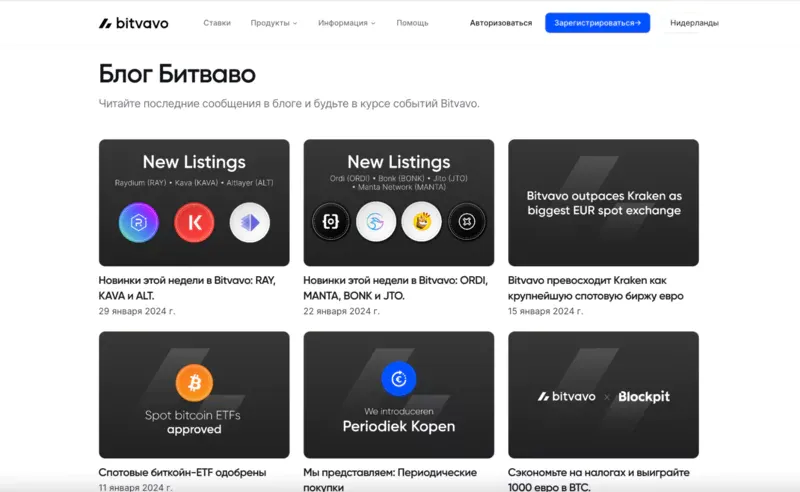Open the 'Bitvavo outpaces Kraken' thumbnail

pos(603,203)
